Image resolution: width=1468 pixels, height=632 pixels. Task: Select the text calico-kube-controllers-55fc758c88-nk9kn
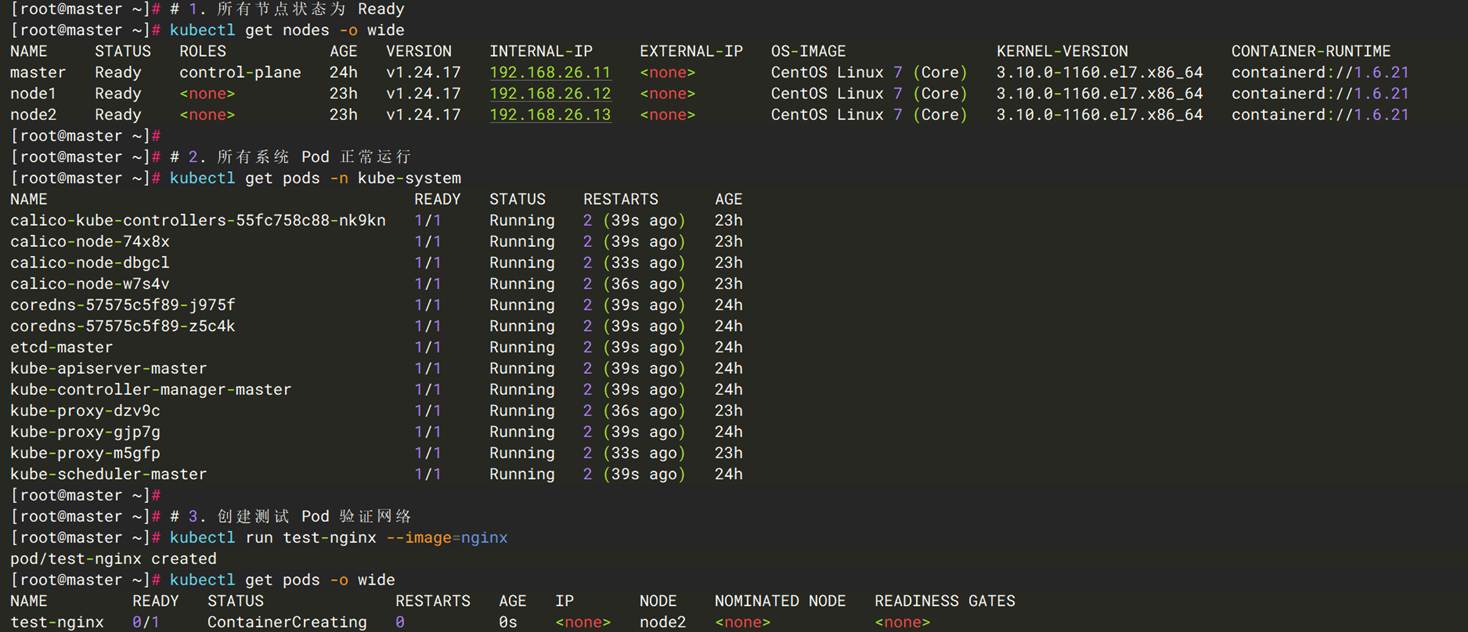coord(198,220)
